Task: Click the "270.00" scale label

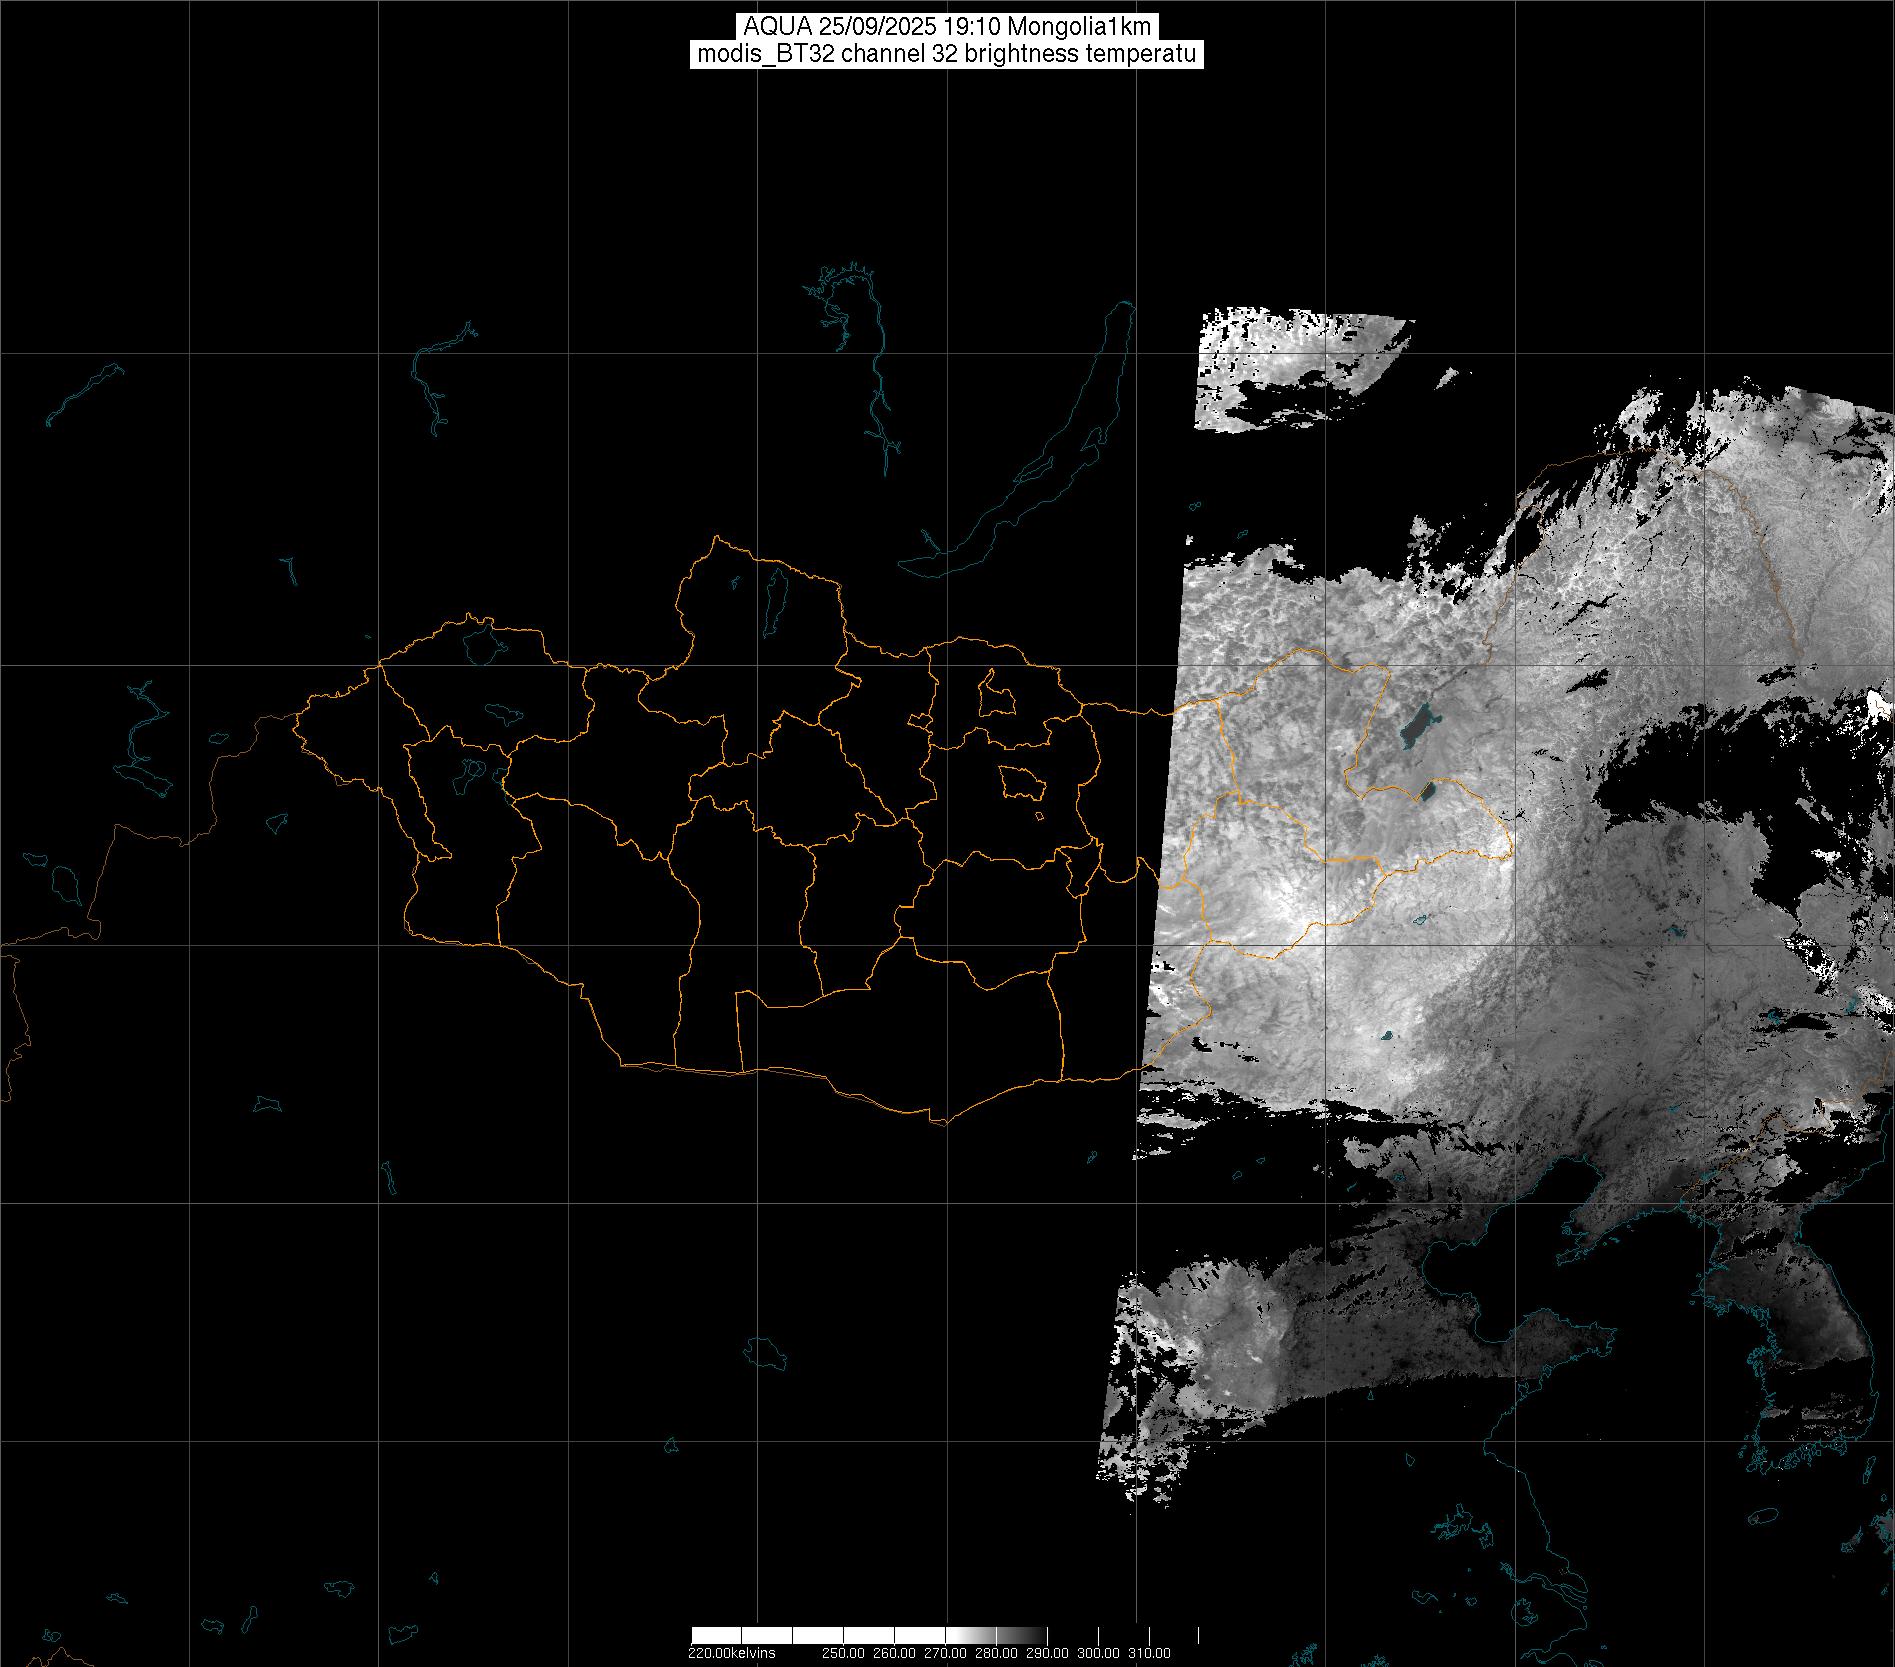Action: [945, 1653]
